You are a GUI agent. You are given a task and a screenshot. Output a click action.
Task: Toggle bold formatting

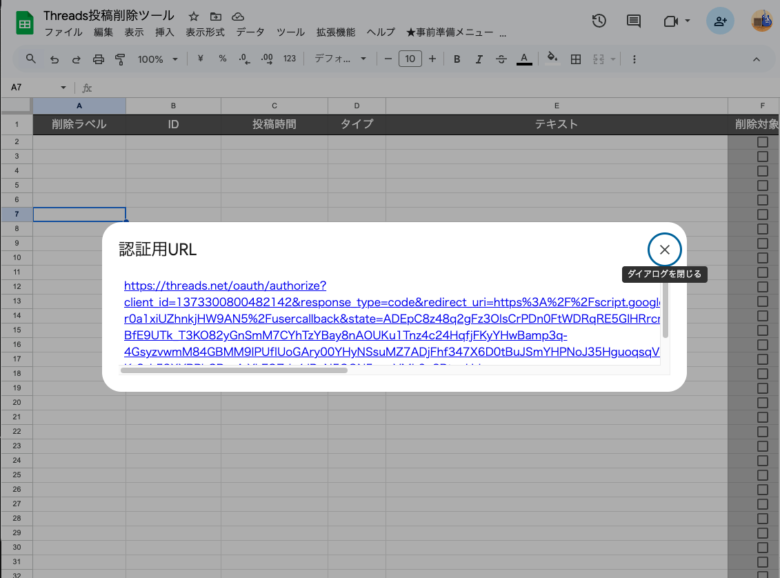[457, 59]
